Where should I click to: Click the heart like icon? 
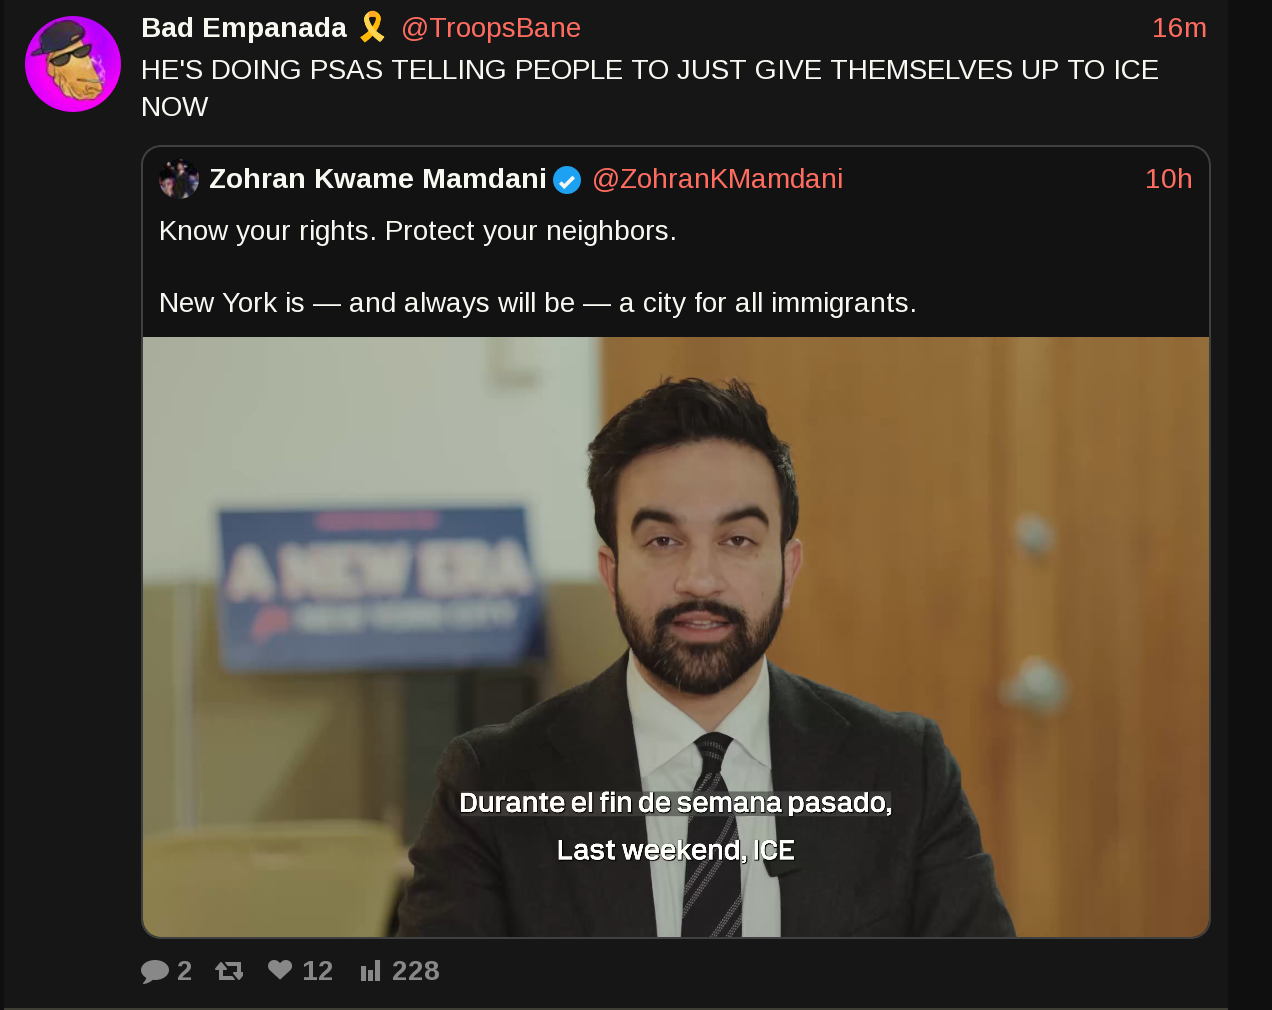(280, 969)
